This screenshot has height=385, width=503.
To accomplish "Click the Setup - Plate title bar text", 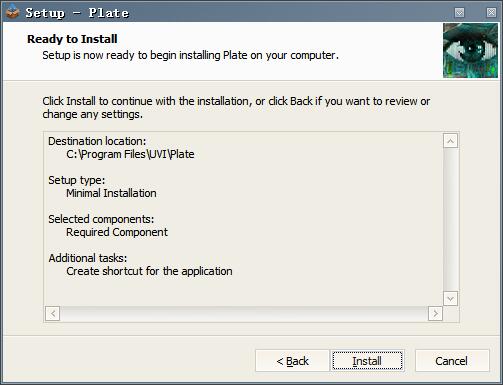I will [77, 13].
